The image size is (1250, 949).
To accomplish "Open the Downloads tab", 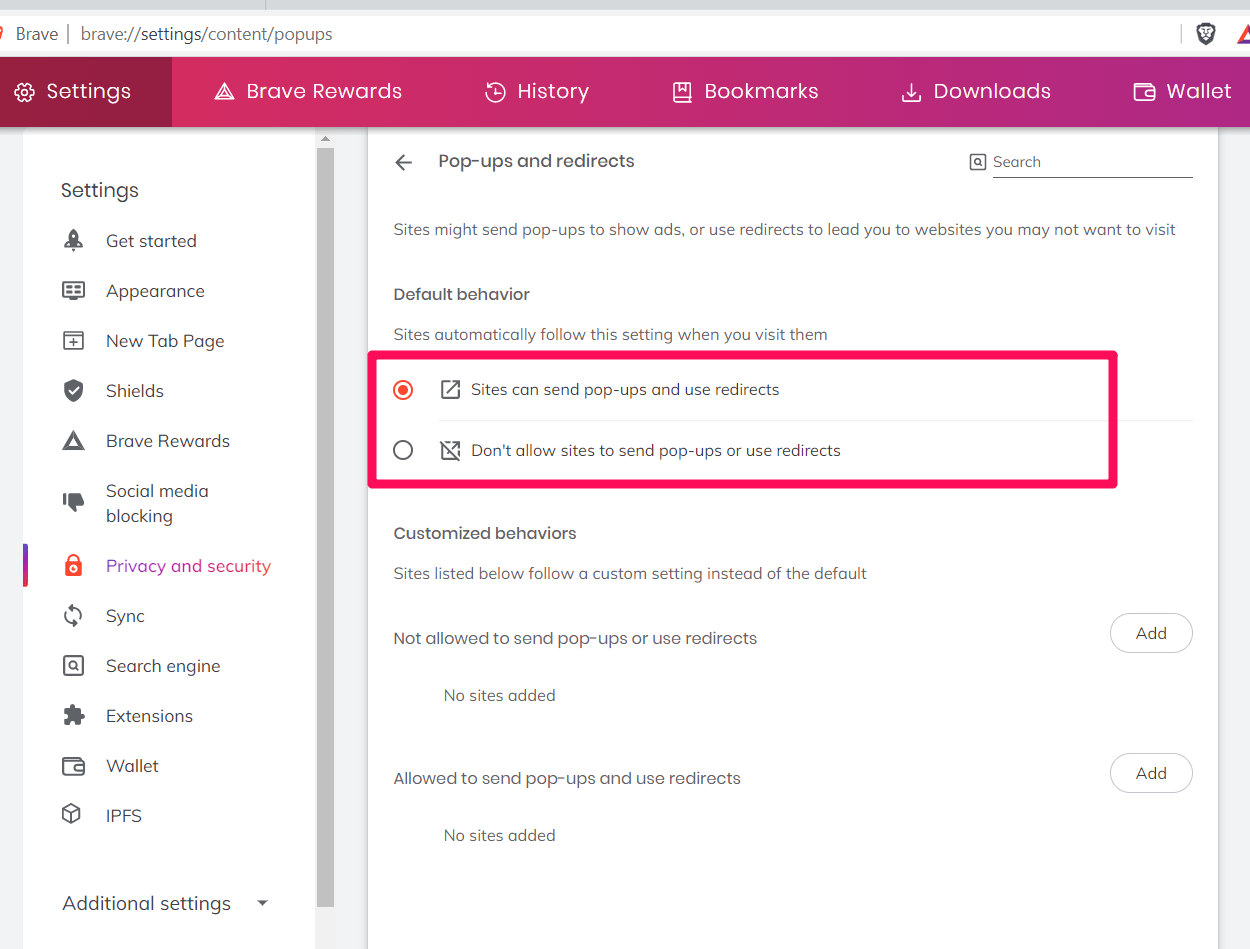I will pyautogui.click(x=976, y=91).
